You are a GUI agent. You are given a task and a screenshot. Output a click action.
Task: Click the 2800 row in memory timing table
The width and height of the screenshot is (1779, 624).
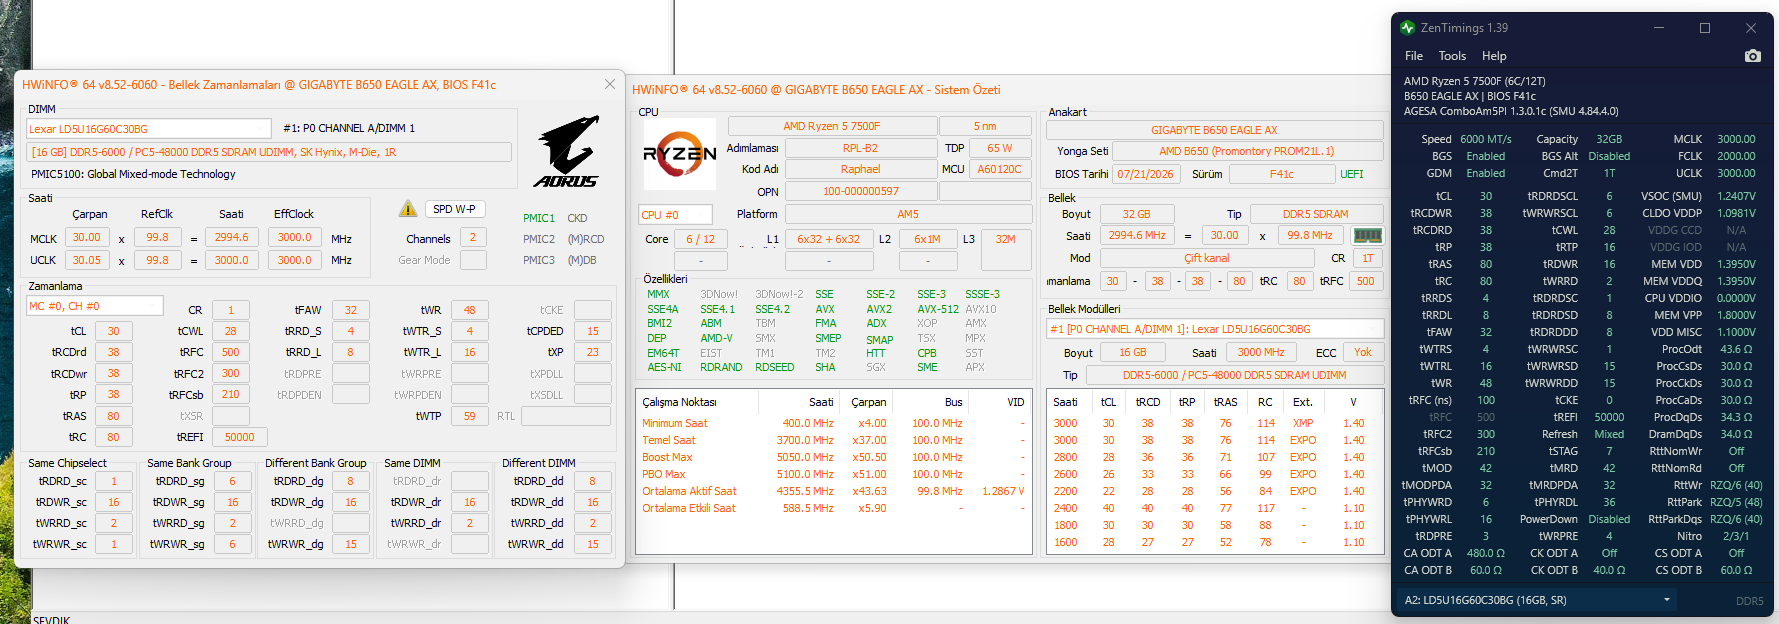(x=1214, y=457)
